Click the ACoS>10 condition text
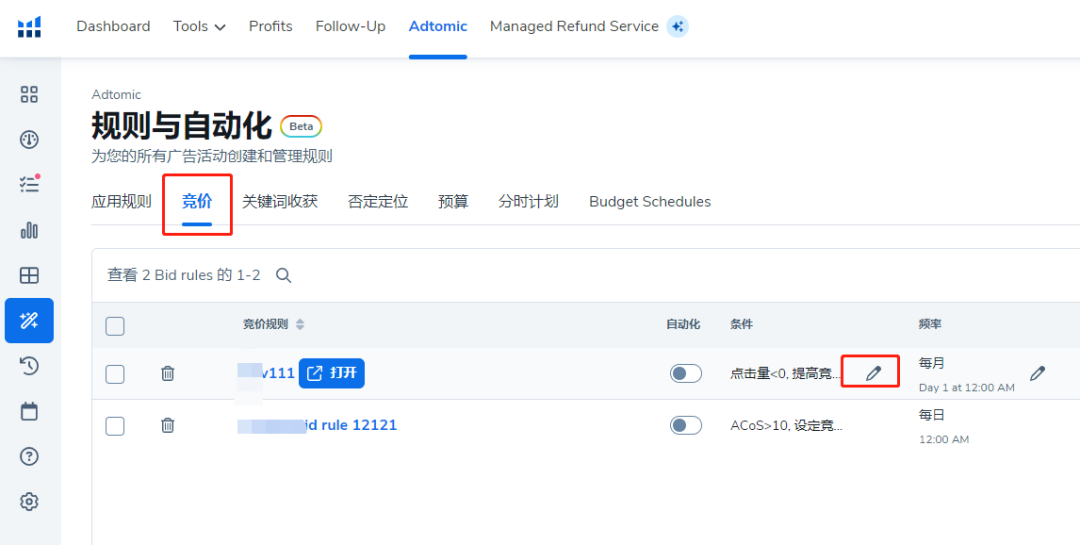Image resolution: width=1080 pixels, height=545 pixels. pyautogui.click(x=786, y=426)
